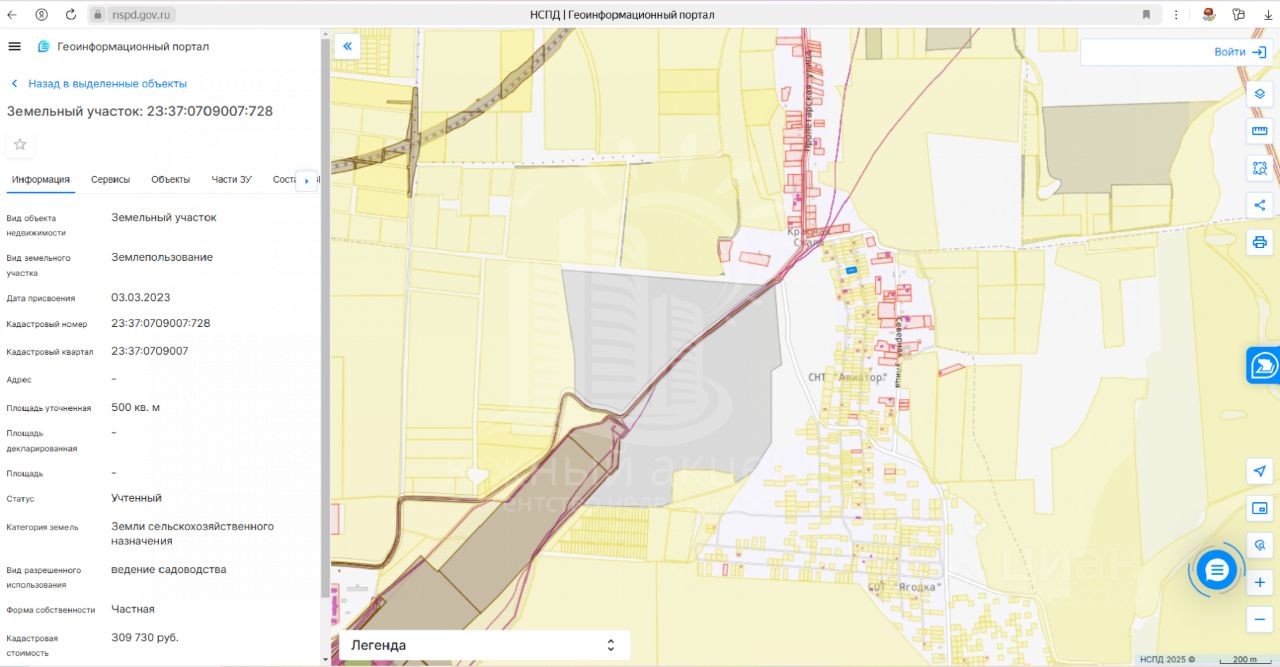The image size is (1280, 667).
Task: Click the cadastral number 23:37:0709007:728 value
Action: [x=161, y=323]
